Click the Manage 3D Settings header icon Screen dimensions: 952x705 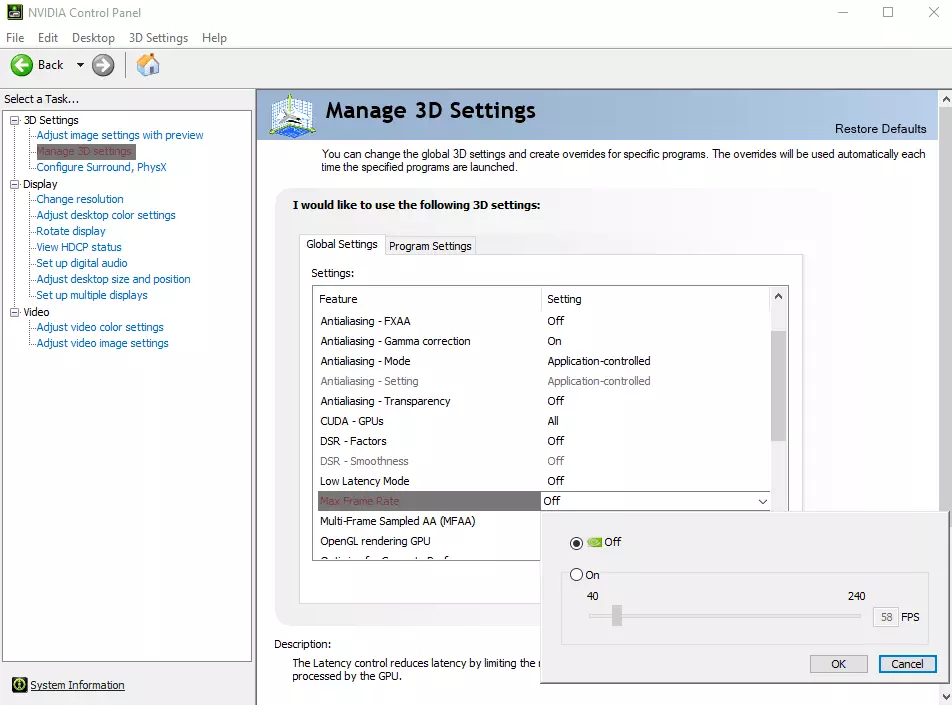293,115
